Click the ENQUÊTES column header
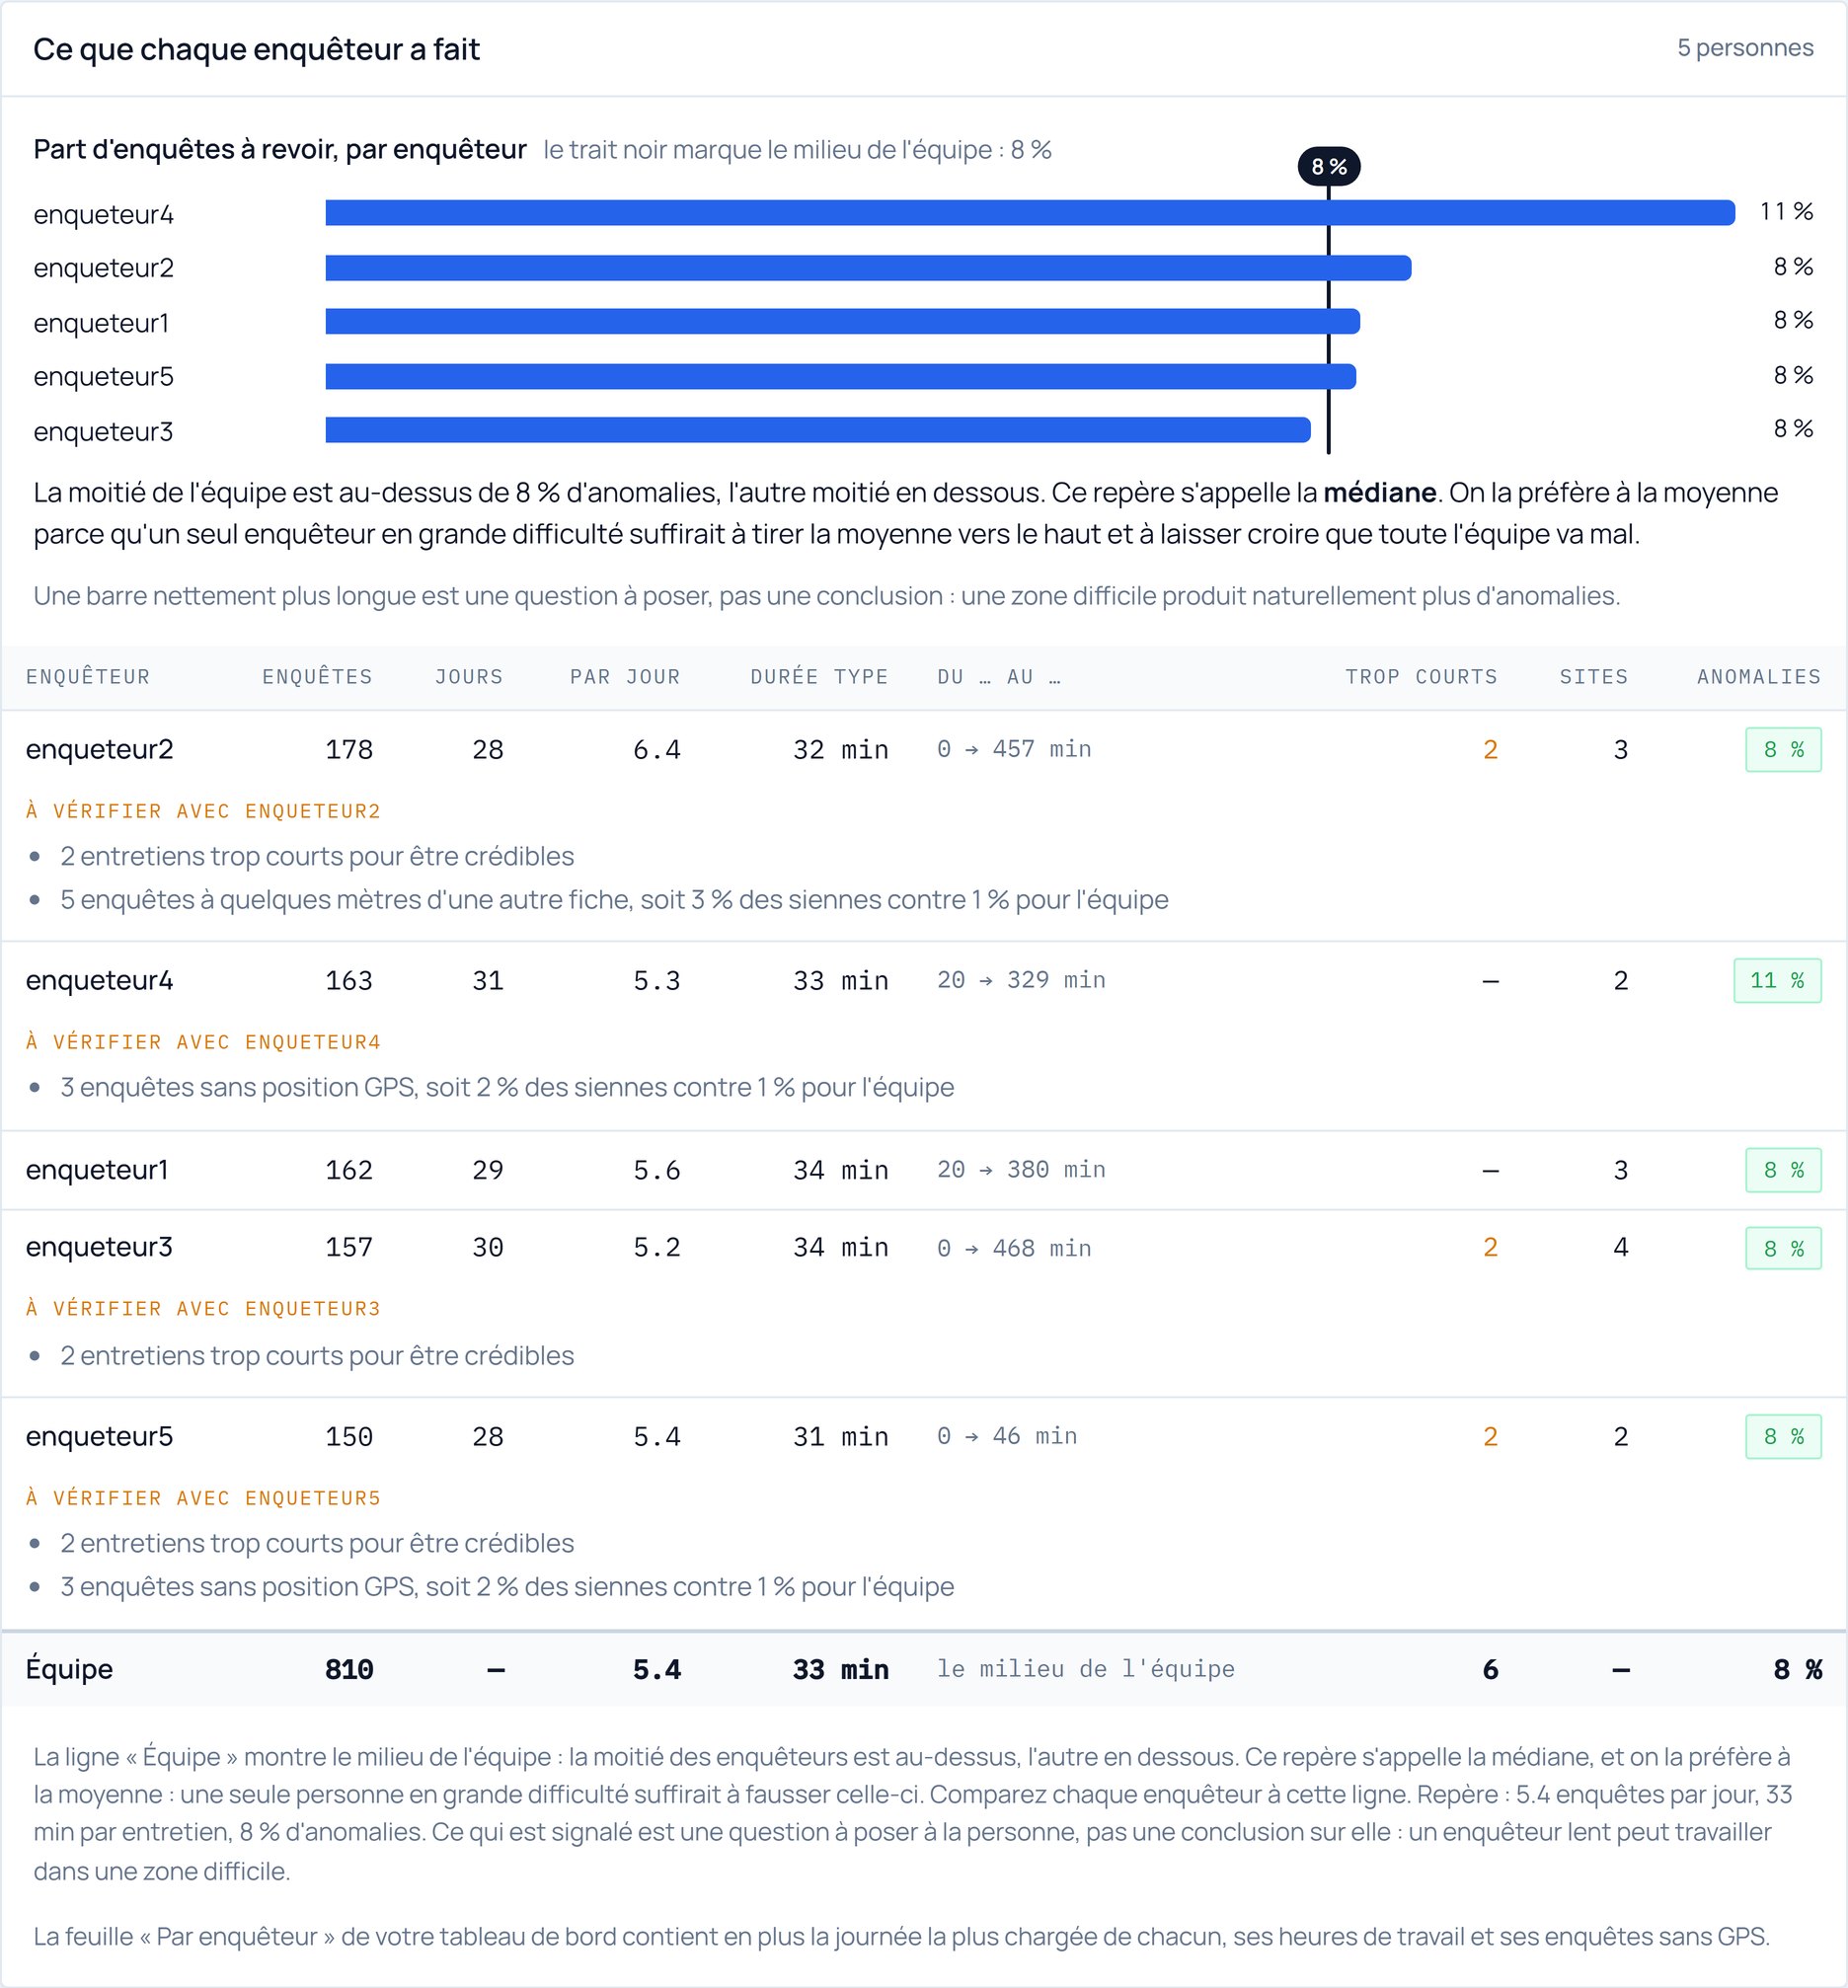Screen dimensions: 1848x1988 (x=317, y=677)
